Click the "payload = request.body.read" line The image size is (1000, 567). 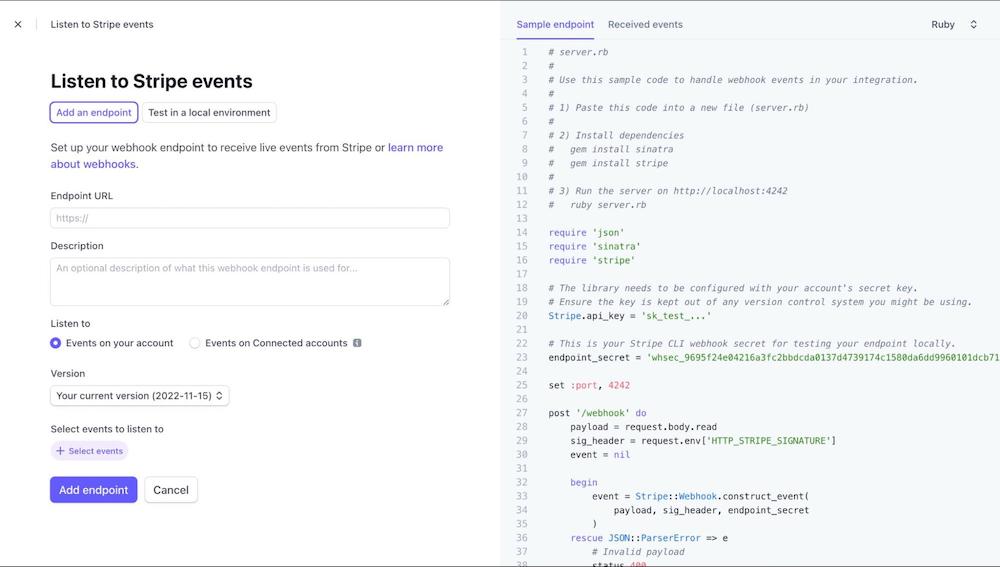point(643,427)
